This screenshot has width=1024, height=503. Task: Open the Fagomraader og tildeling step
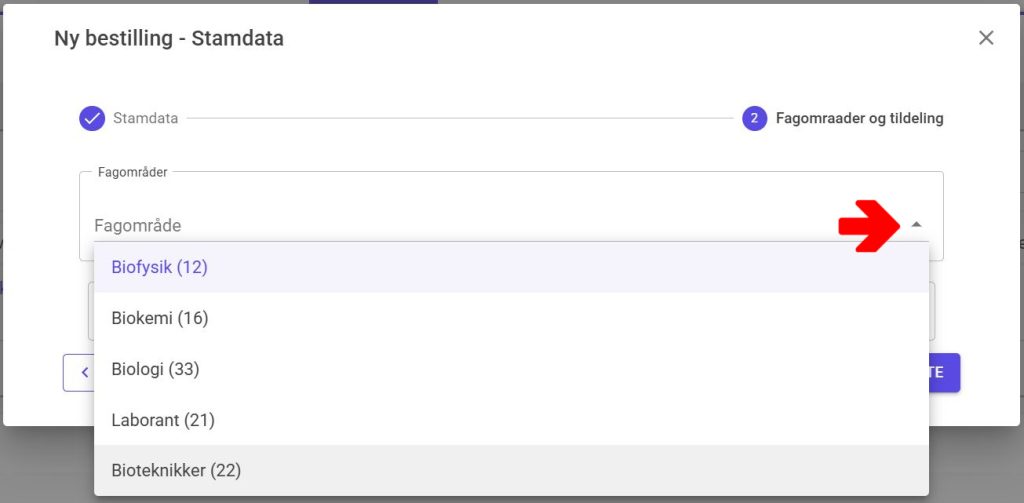859,118
